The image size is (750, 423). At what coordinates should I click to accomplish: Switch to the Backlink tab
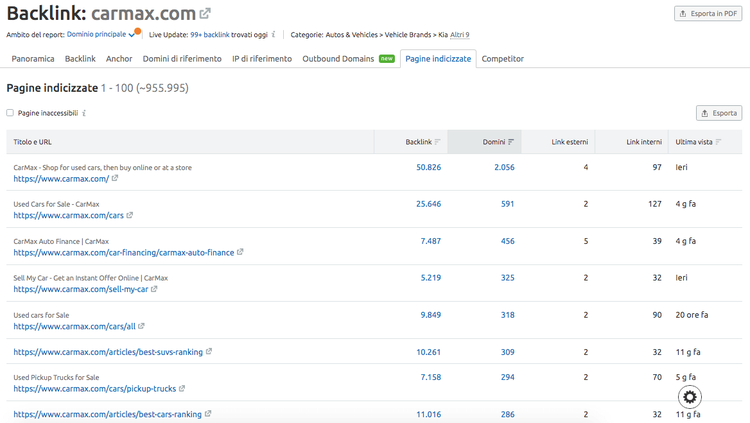(80, 58)
